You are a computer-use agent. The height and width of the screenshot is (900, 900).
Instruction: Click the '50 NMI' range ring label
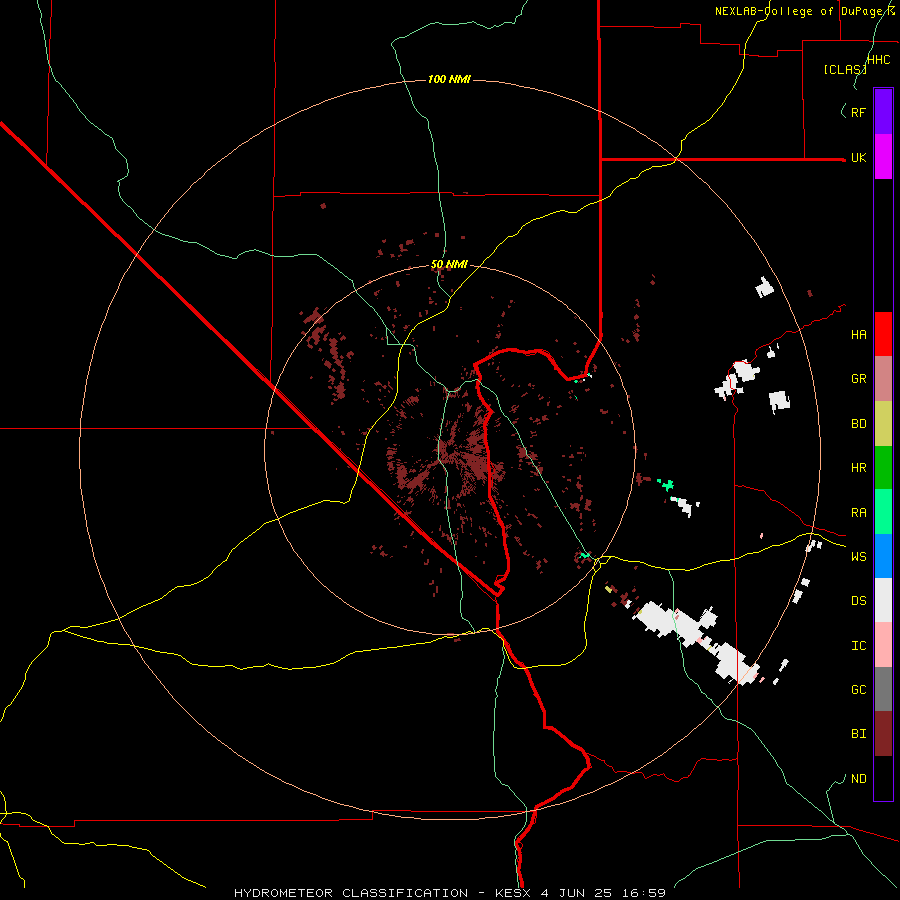coord(449,264)
